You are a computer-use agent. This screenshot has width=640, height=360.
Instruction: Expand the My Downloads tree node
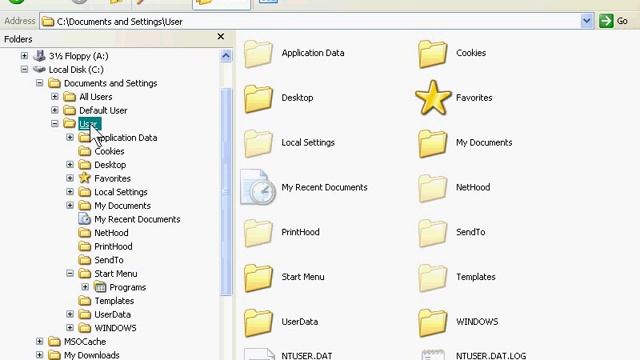click(x=40, y=355)
